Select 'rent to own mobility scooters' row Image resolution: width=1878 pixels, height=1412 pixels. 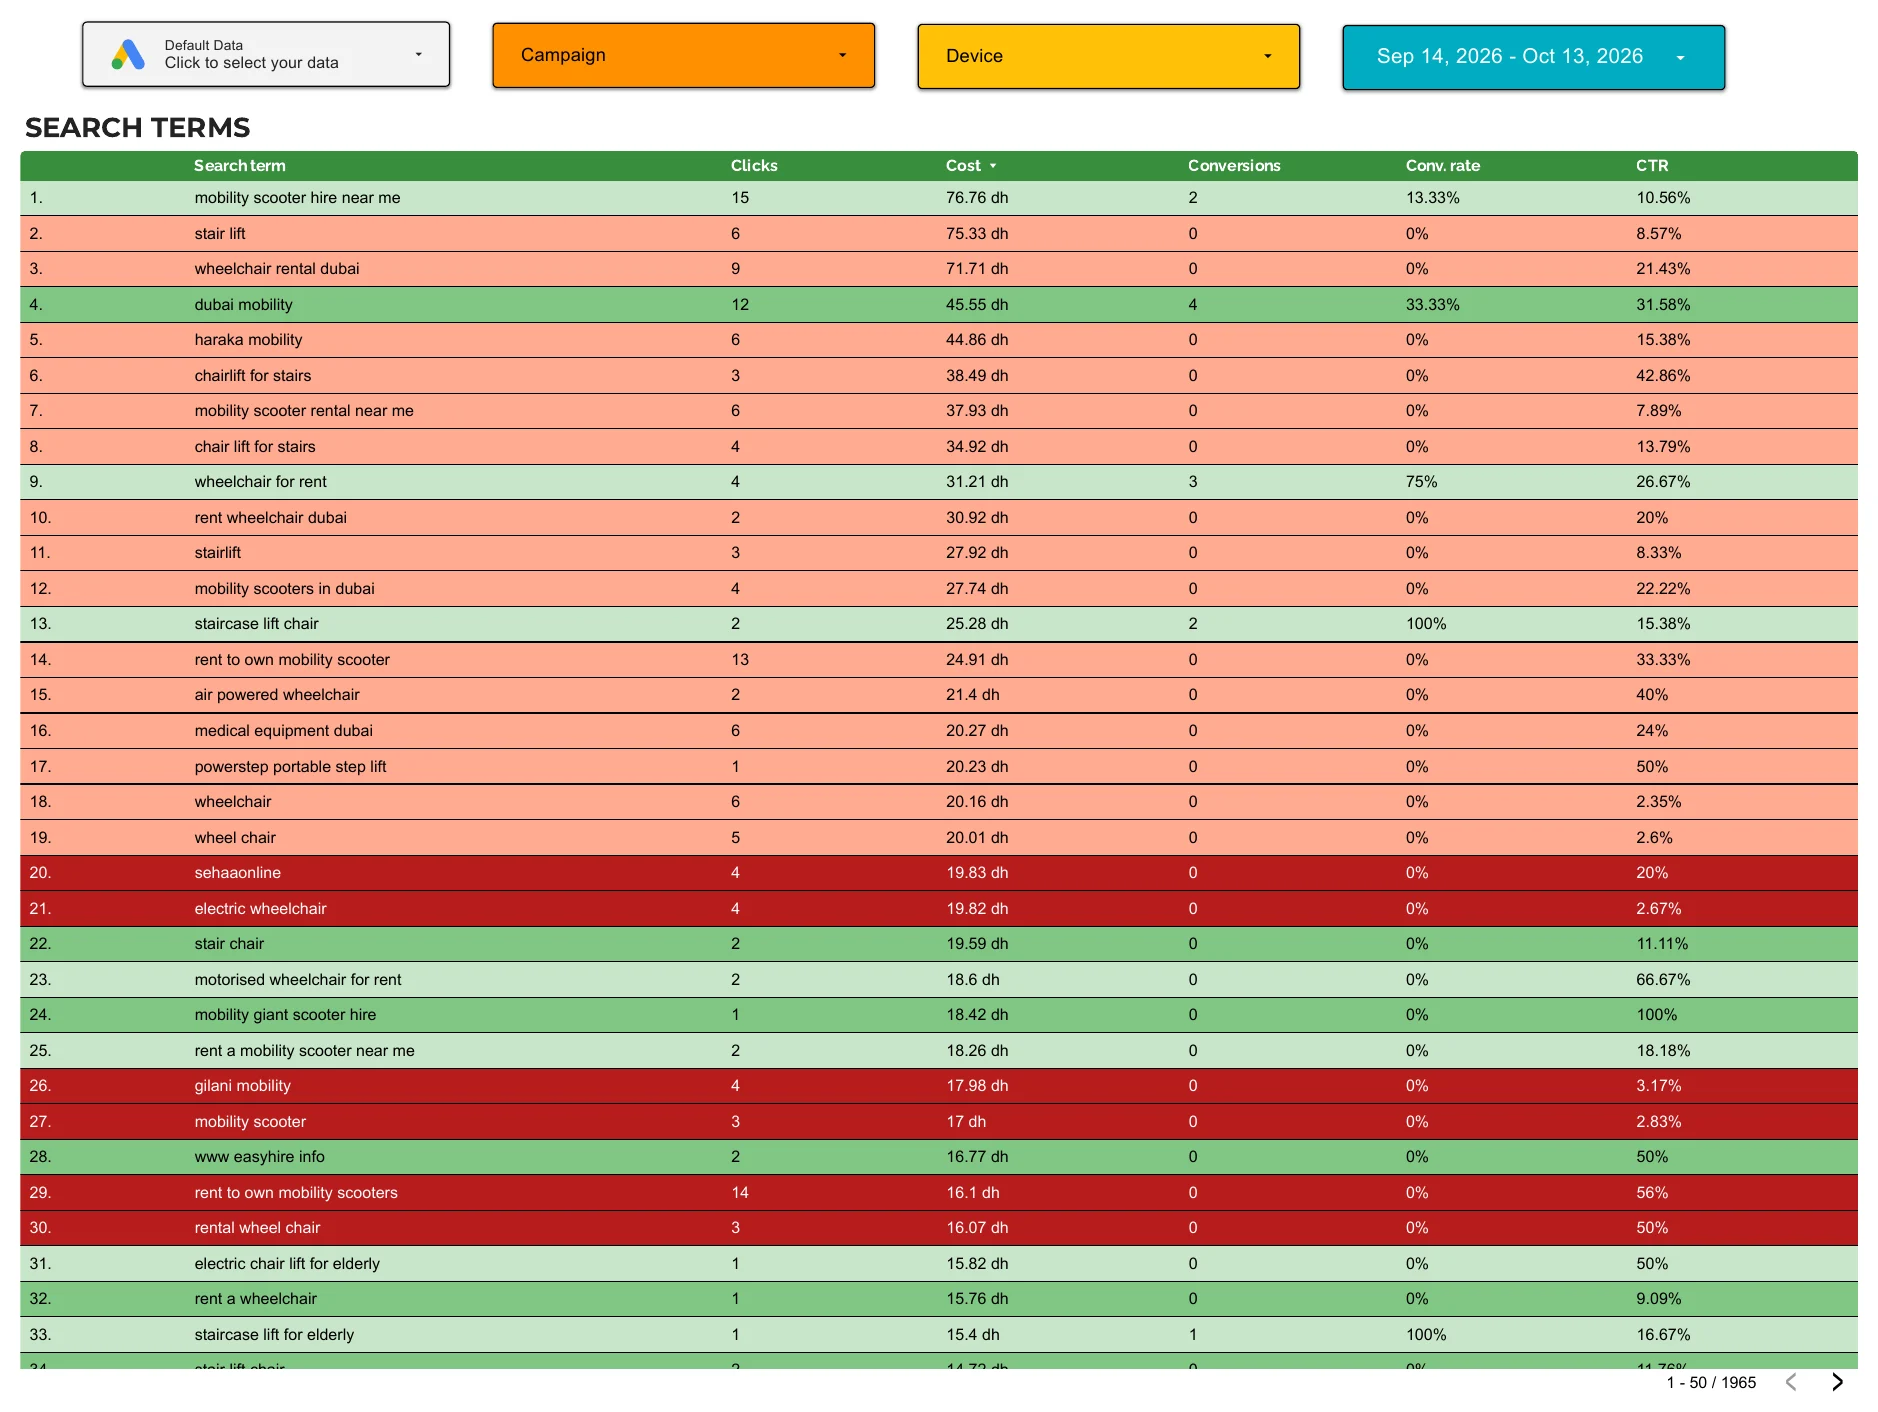point(939,1193)
